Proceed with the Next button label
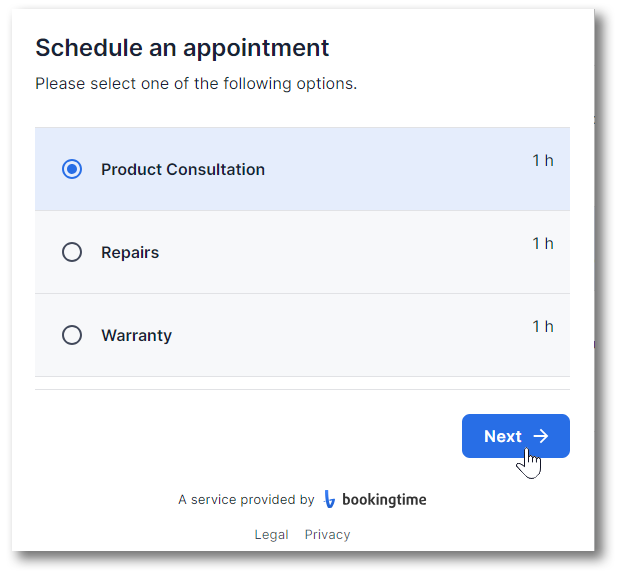The width and height of the screenshot is (619, 577). coord(503,436)
